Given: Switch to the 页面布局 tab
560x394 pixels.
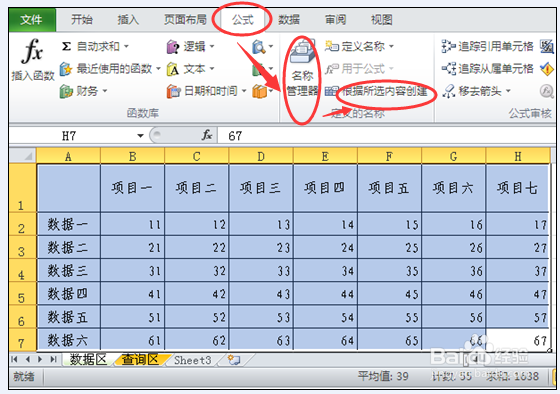Looking at the screenshot, I should [x=185, y=20].
